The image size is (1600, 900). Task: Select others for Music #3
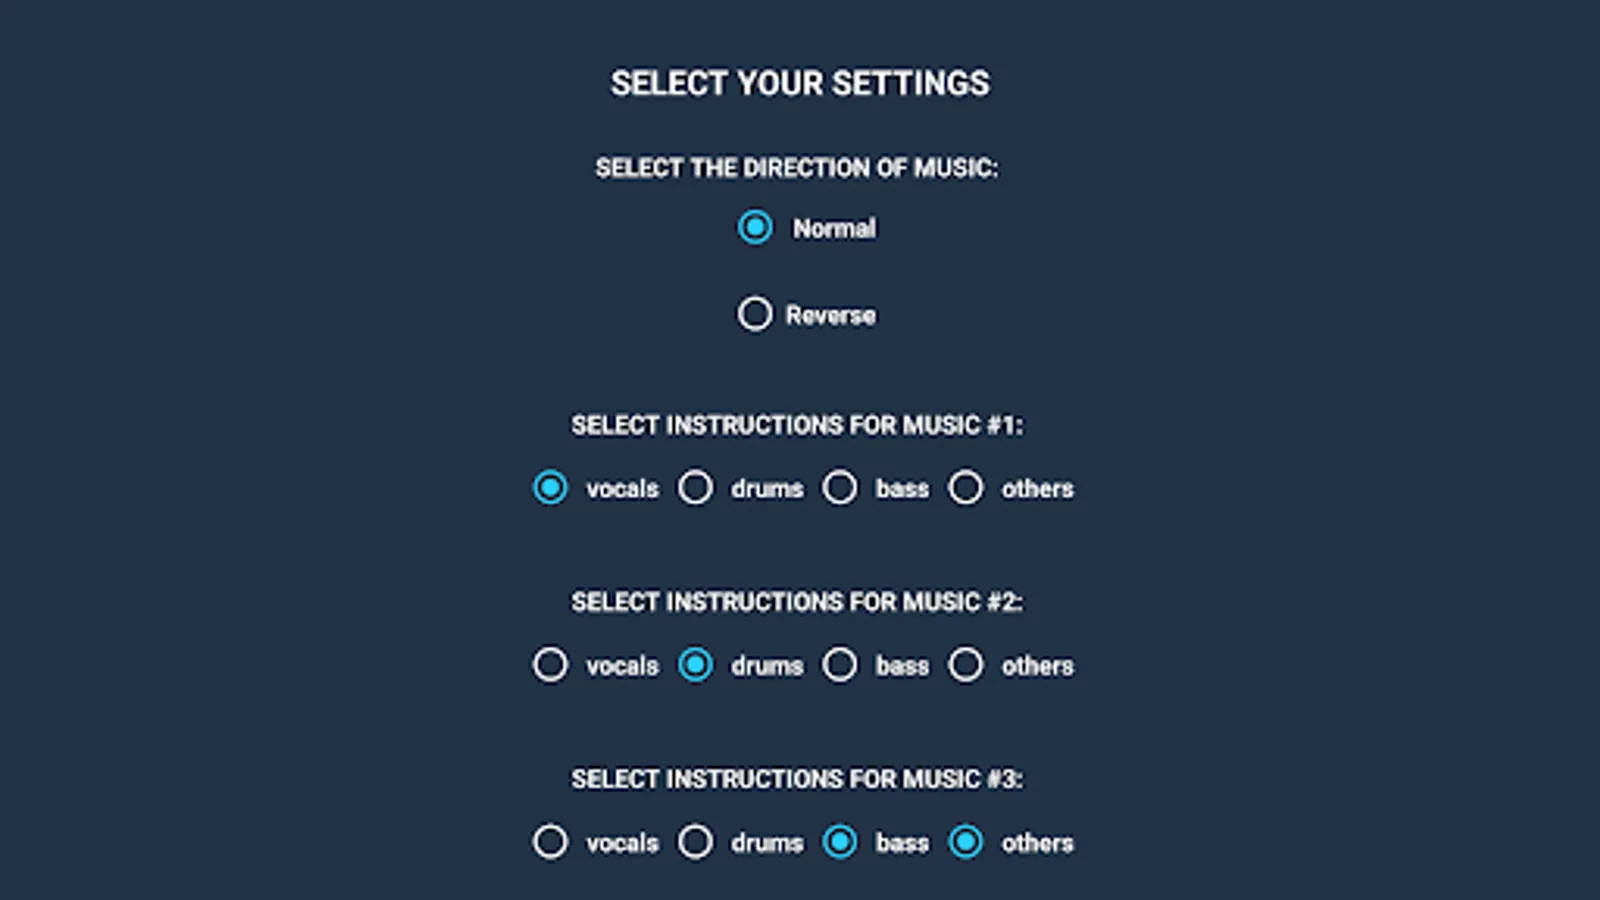pos(965,842)
